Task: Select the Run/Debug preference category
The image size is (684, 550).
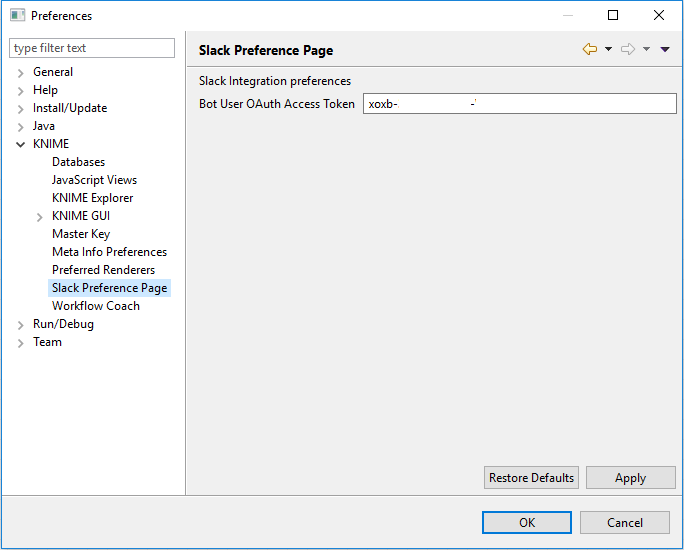Action: [63, 324]
